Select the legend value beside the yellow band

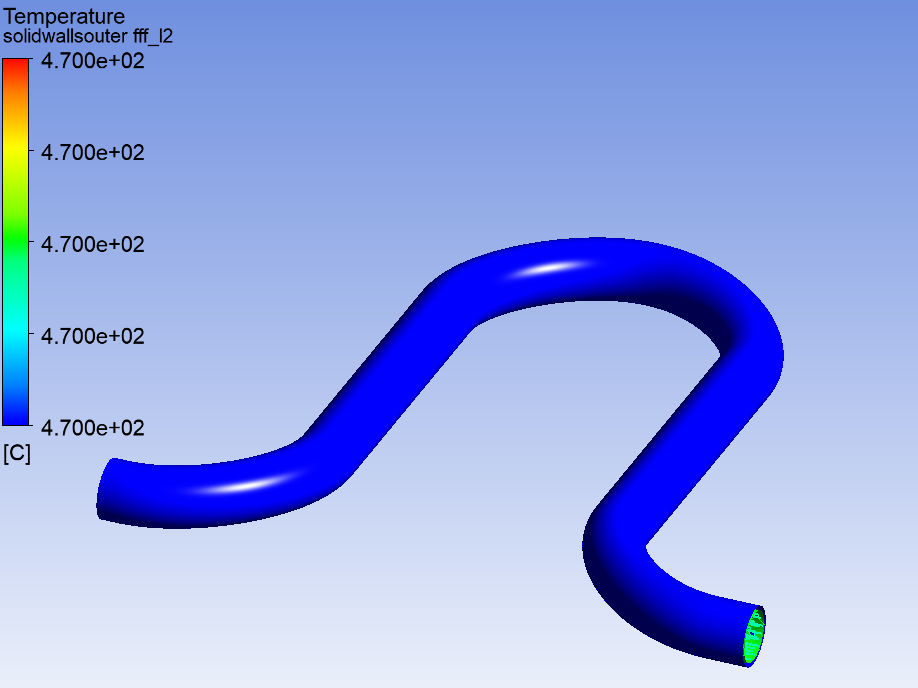click(x=93, y=153)
